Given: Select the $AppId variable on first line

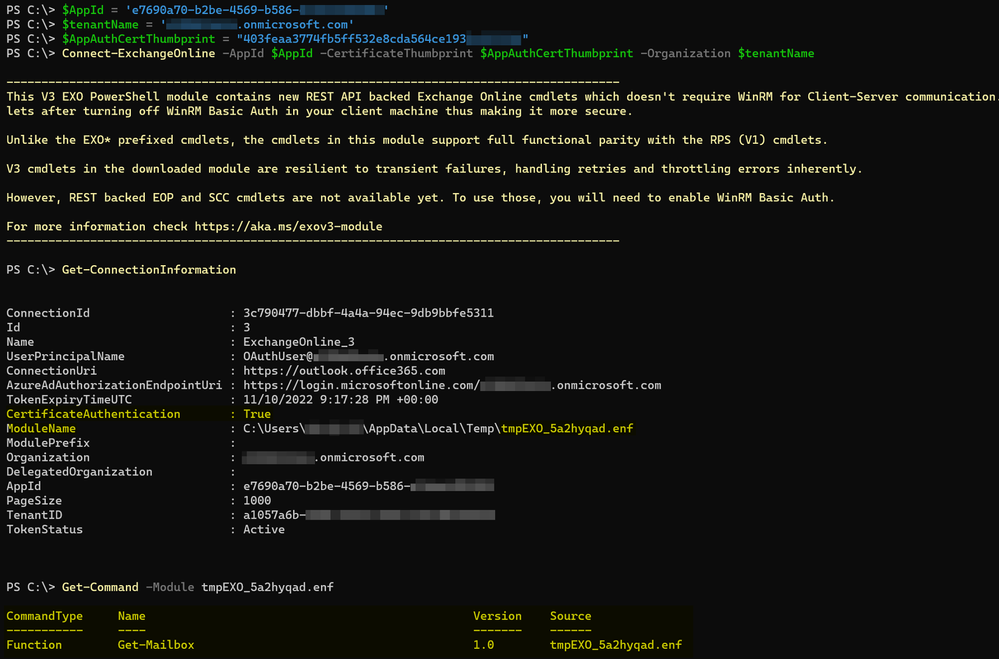Looking at the screenshot, I should point(83,10).
